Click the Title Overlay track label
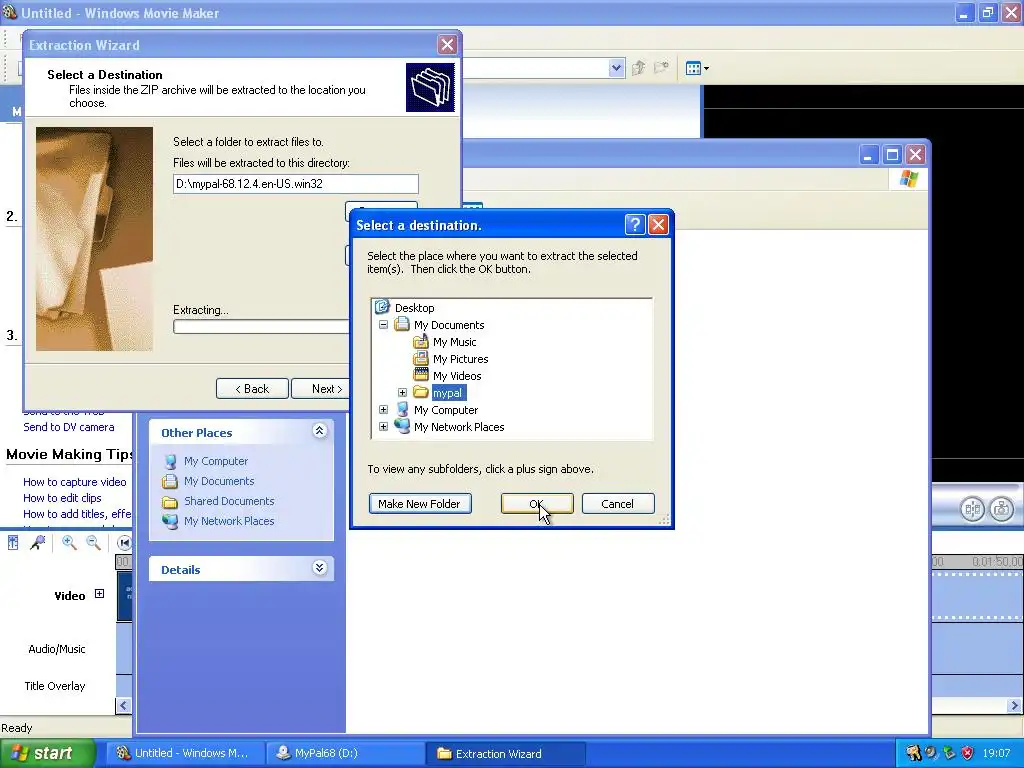This screenshot has height=768, width=1024. click(x=55, y=686)
